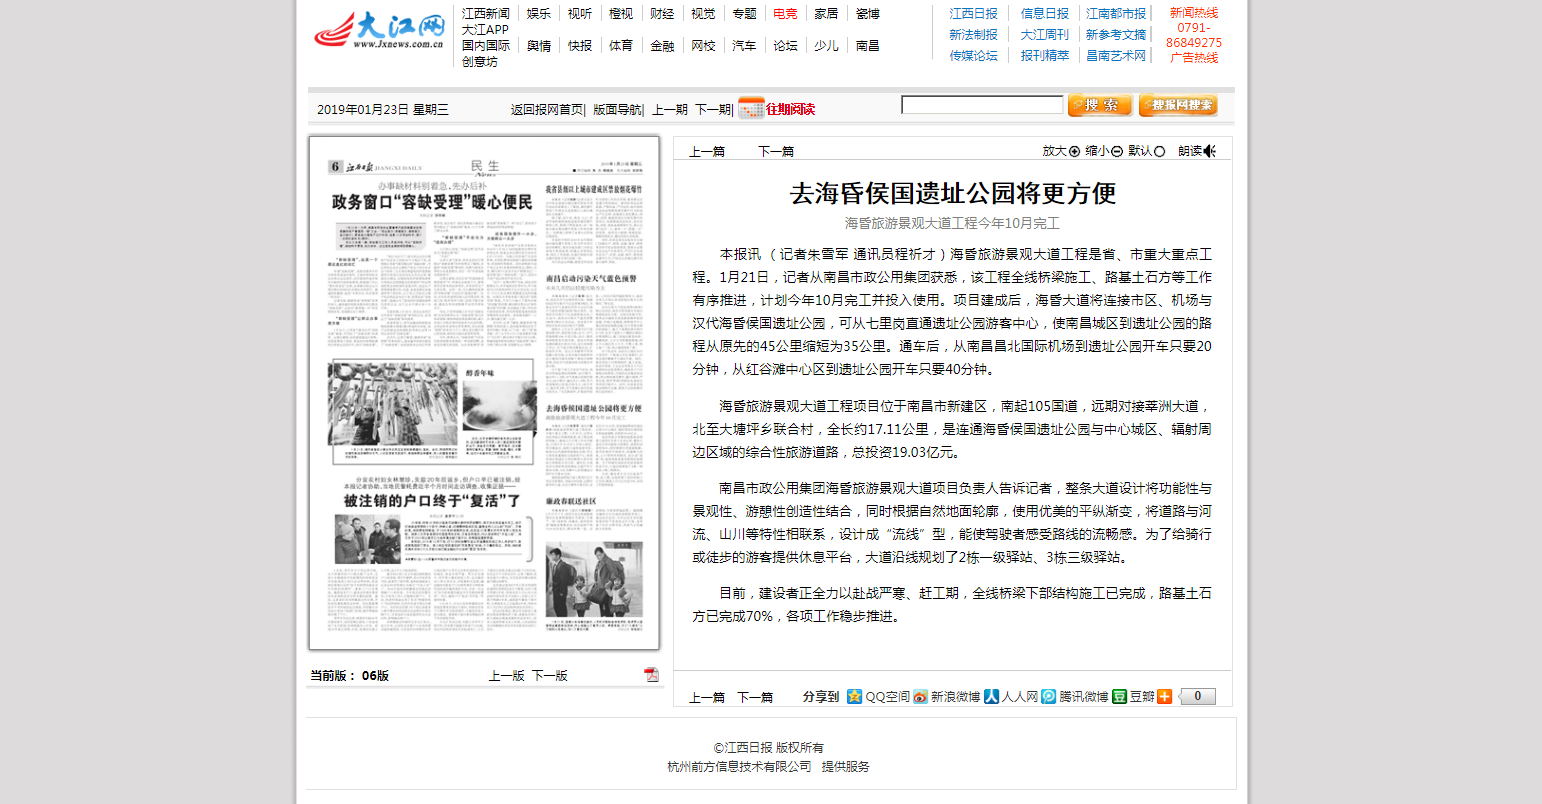Image resolution: width=1542 pixels, height=804 pixels.
Task: Share article to 腾讯微博
Action: pos(1074,697)
